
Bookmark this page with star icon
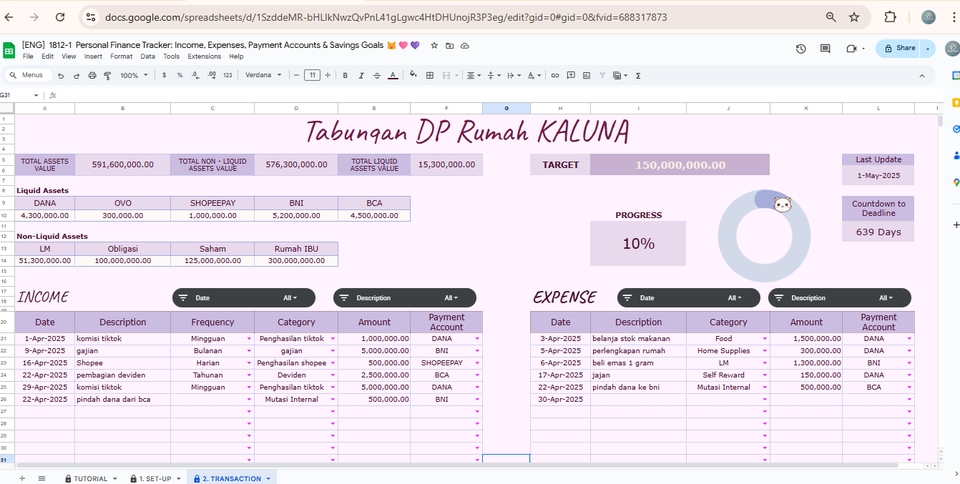(x=854, y=17)
